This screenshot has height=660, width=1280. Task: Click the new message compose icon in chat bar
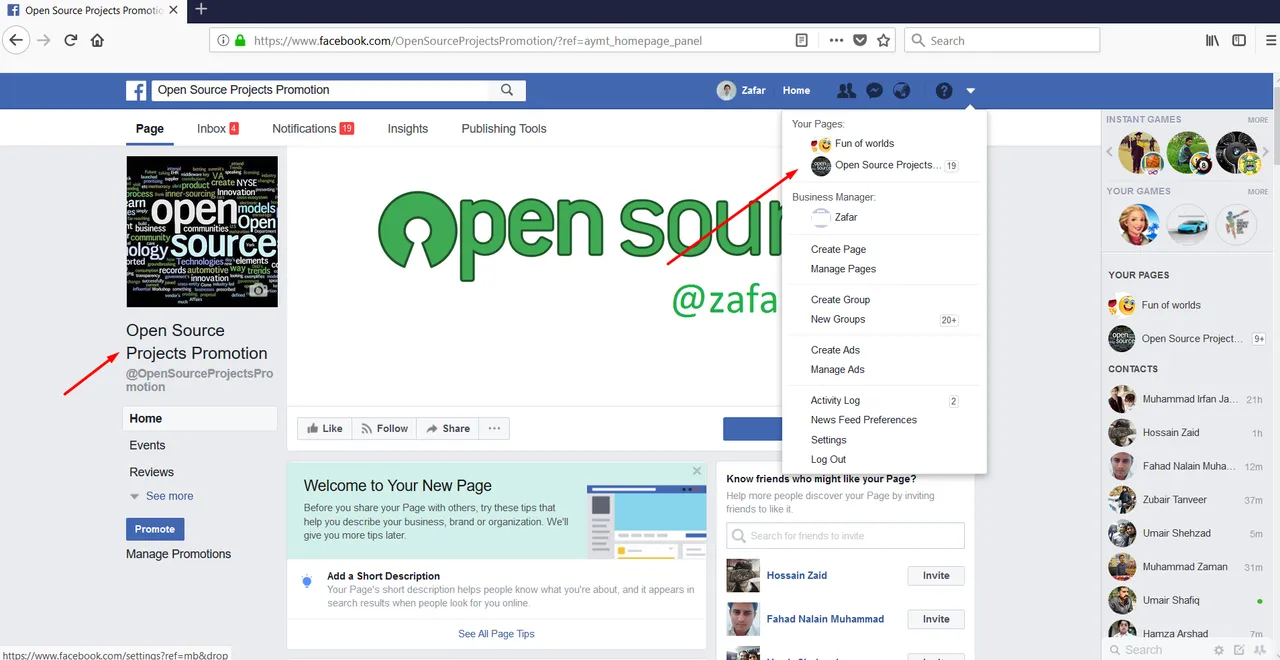click(1238, 650)
